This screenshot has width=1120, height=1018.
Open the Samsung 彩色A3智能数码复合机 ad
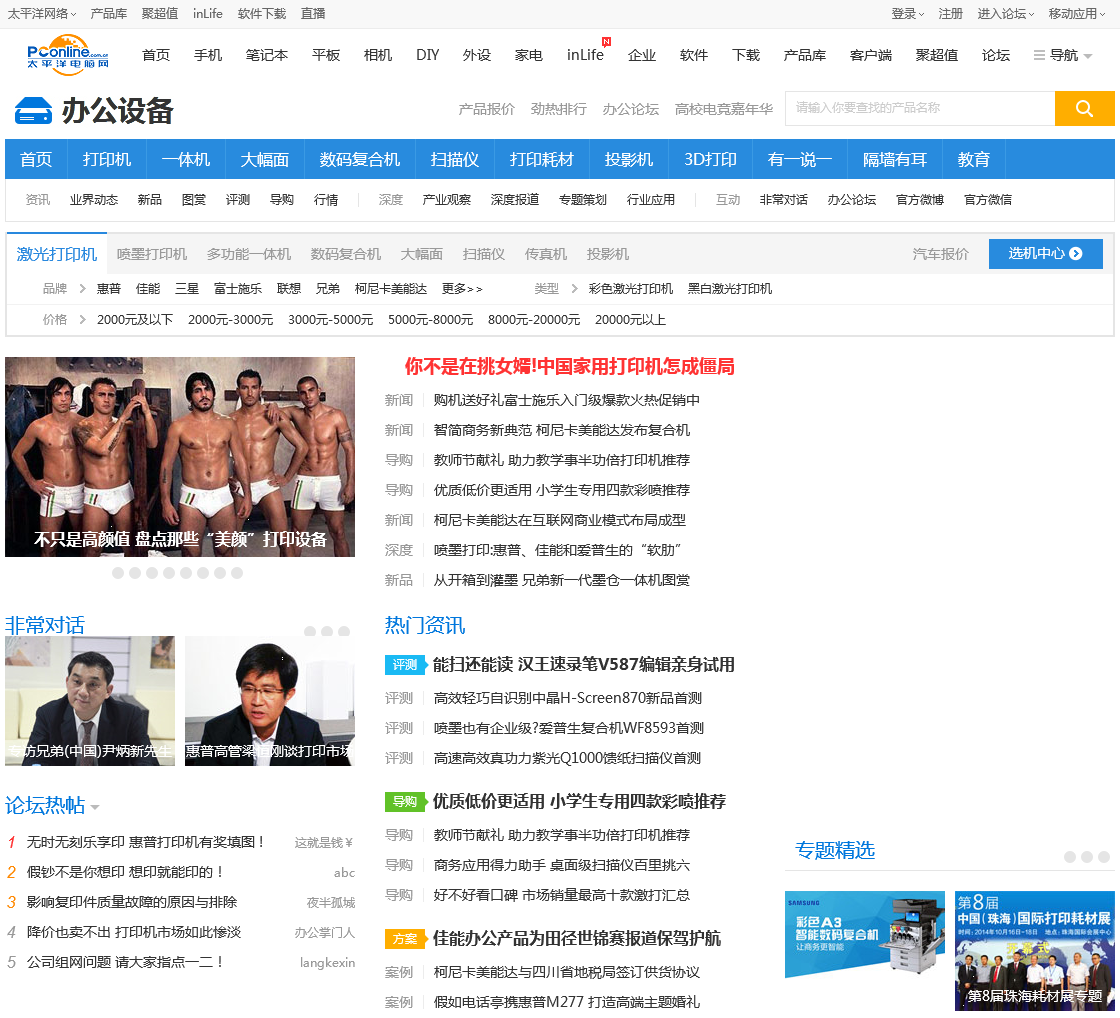click(865, 934)
